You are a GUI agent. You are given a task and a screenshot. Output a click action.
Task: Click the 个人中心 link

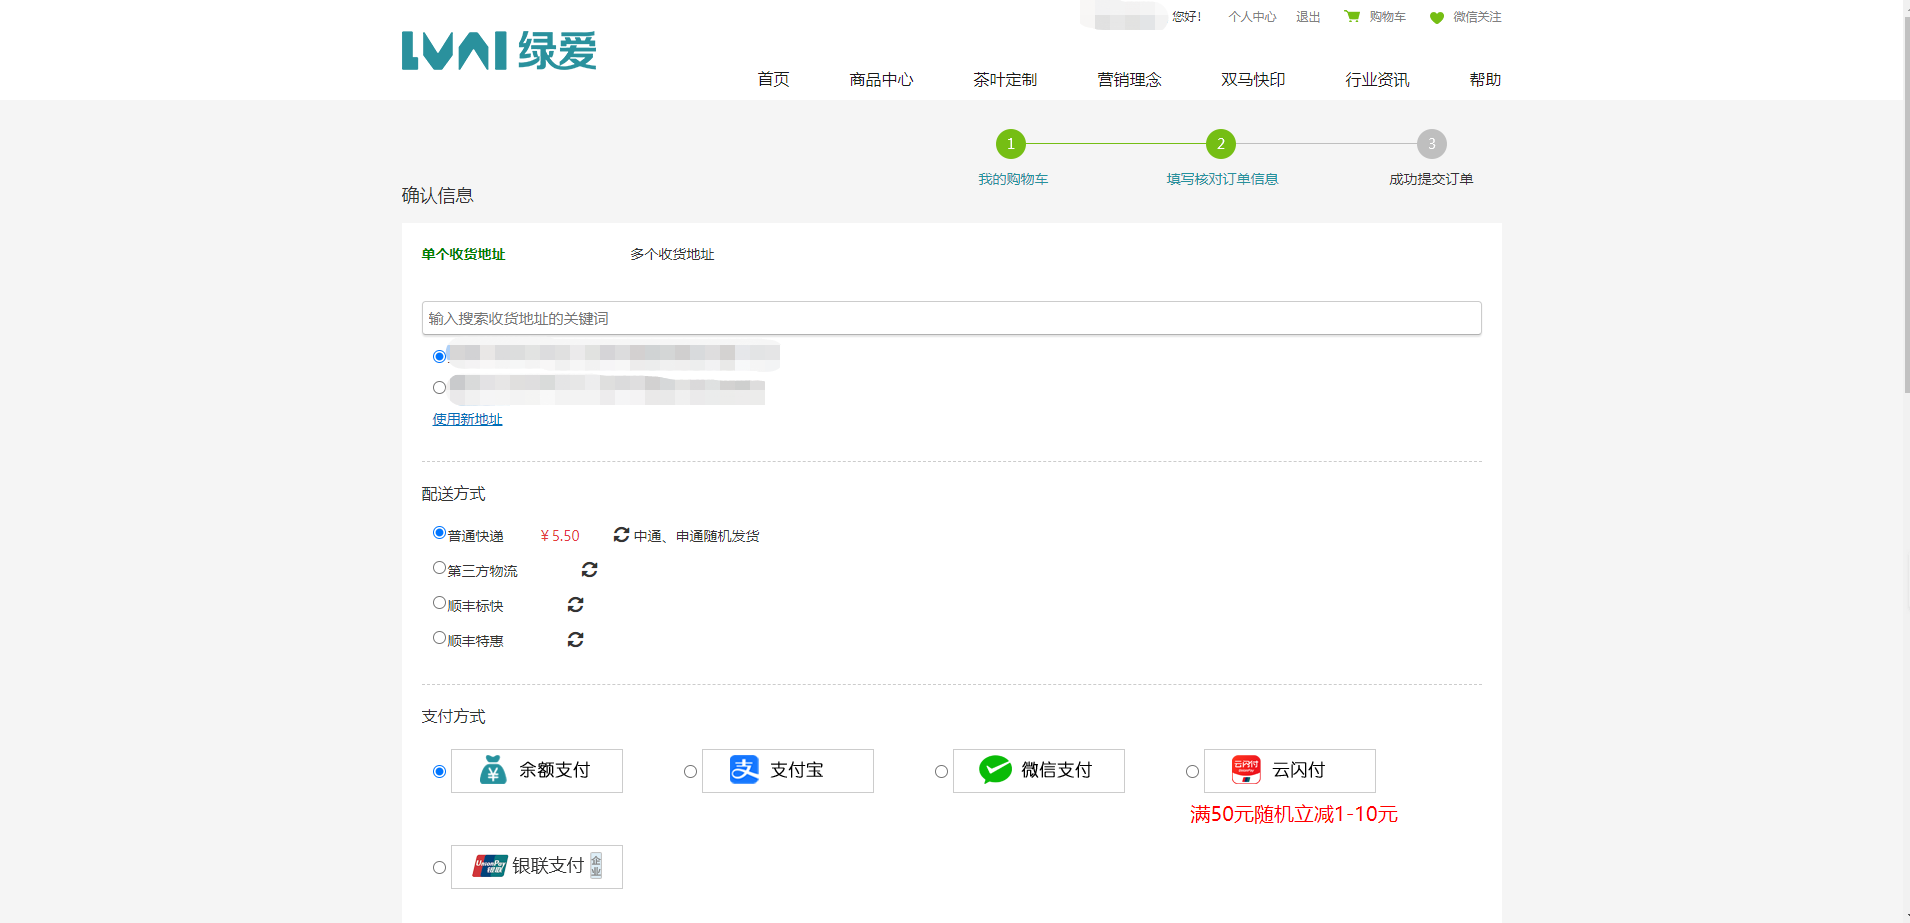[1252, 17]
